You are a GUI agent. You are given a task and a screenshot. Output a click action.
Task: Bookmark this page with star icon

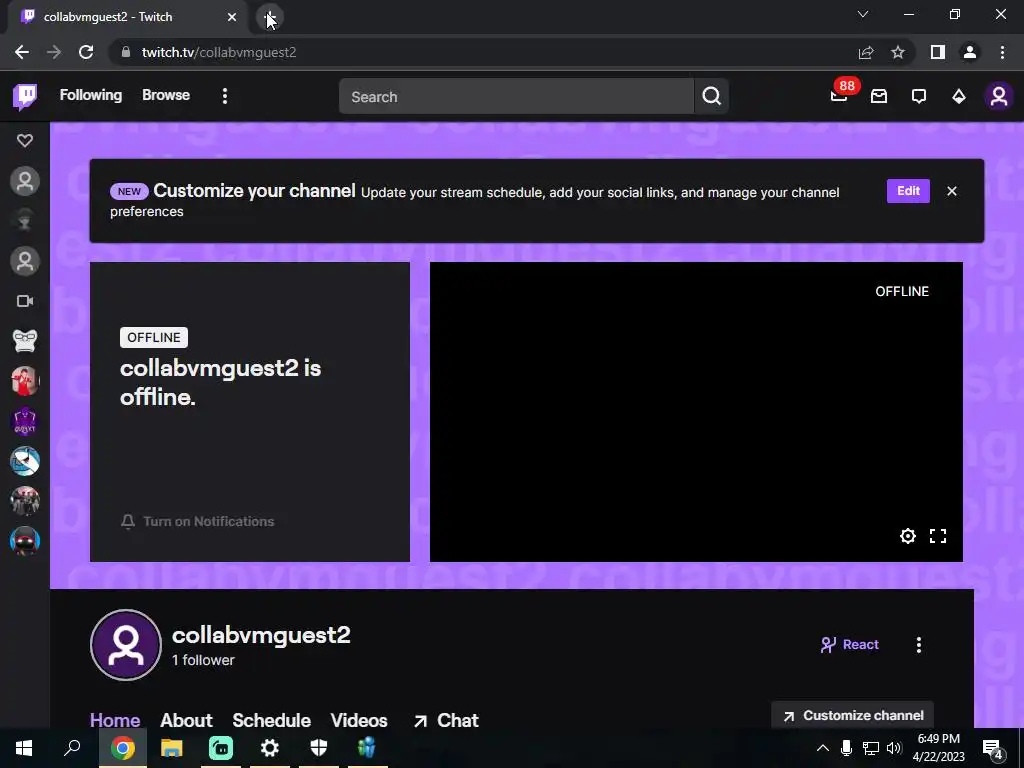(898, 52)
